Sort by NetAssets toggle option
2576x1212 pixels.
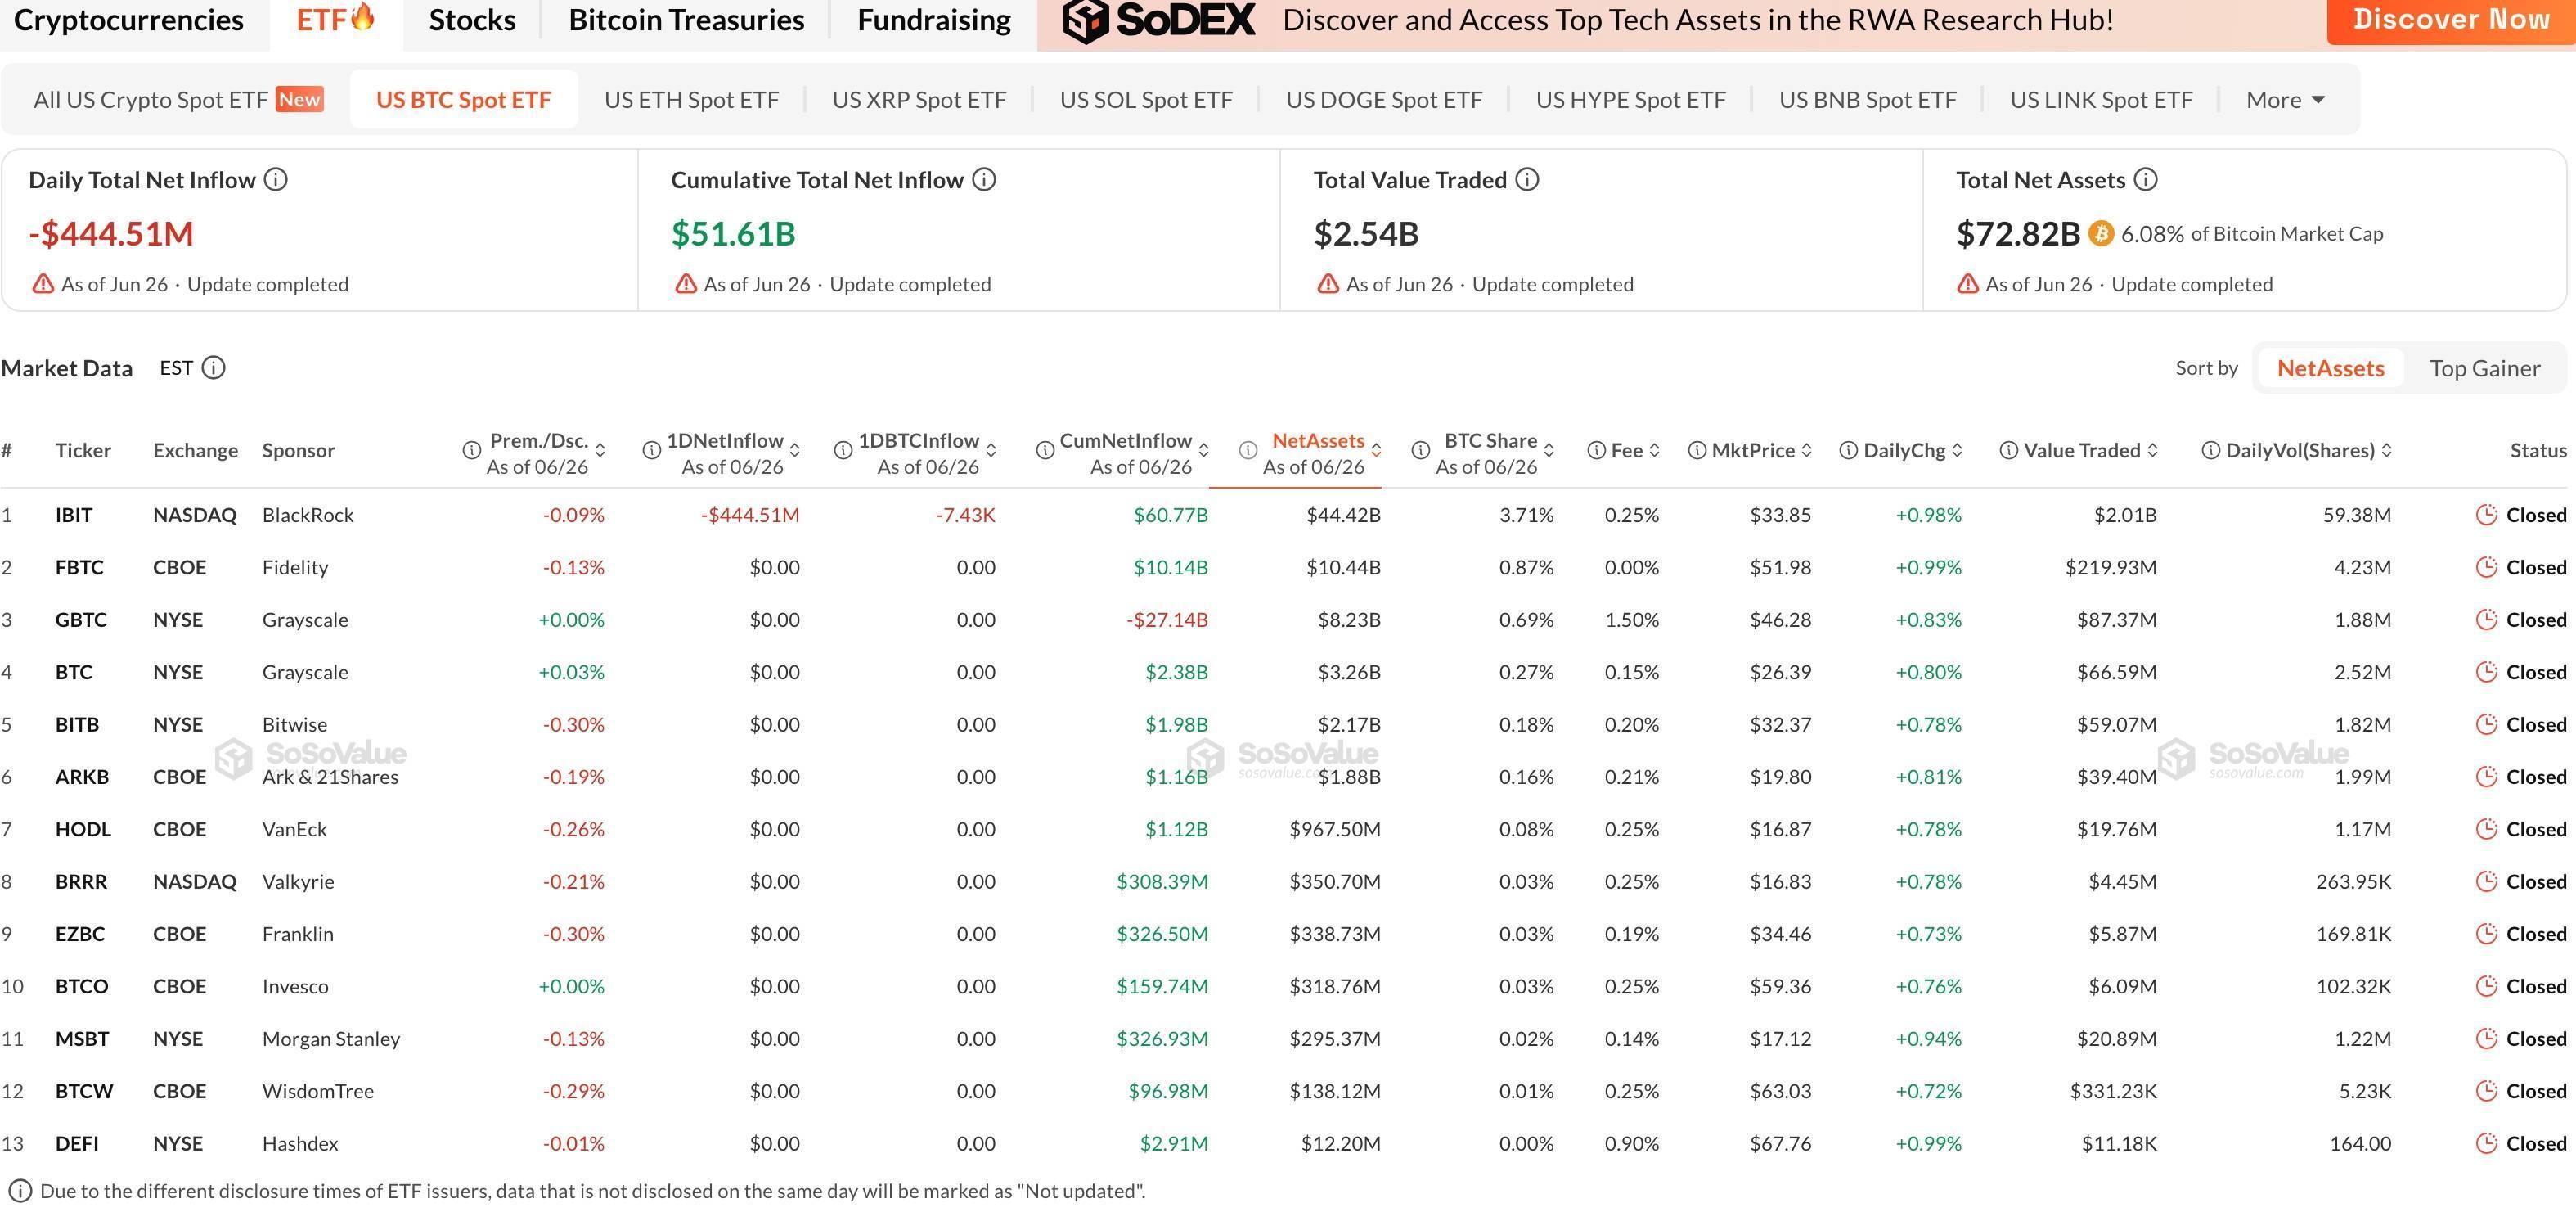[x=2330, y=368]
